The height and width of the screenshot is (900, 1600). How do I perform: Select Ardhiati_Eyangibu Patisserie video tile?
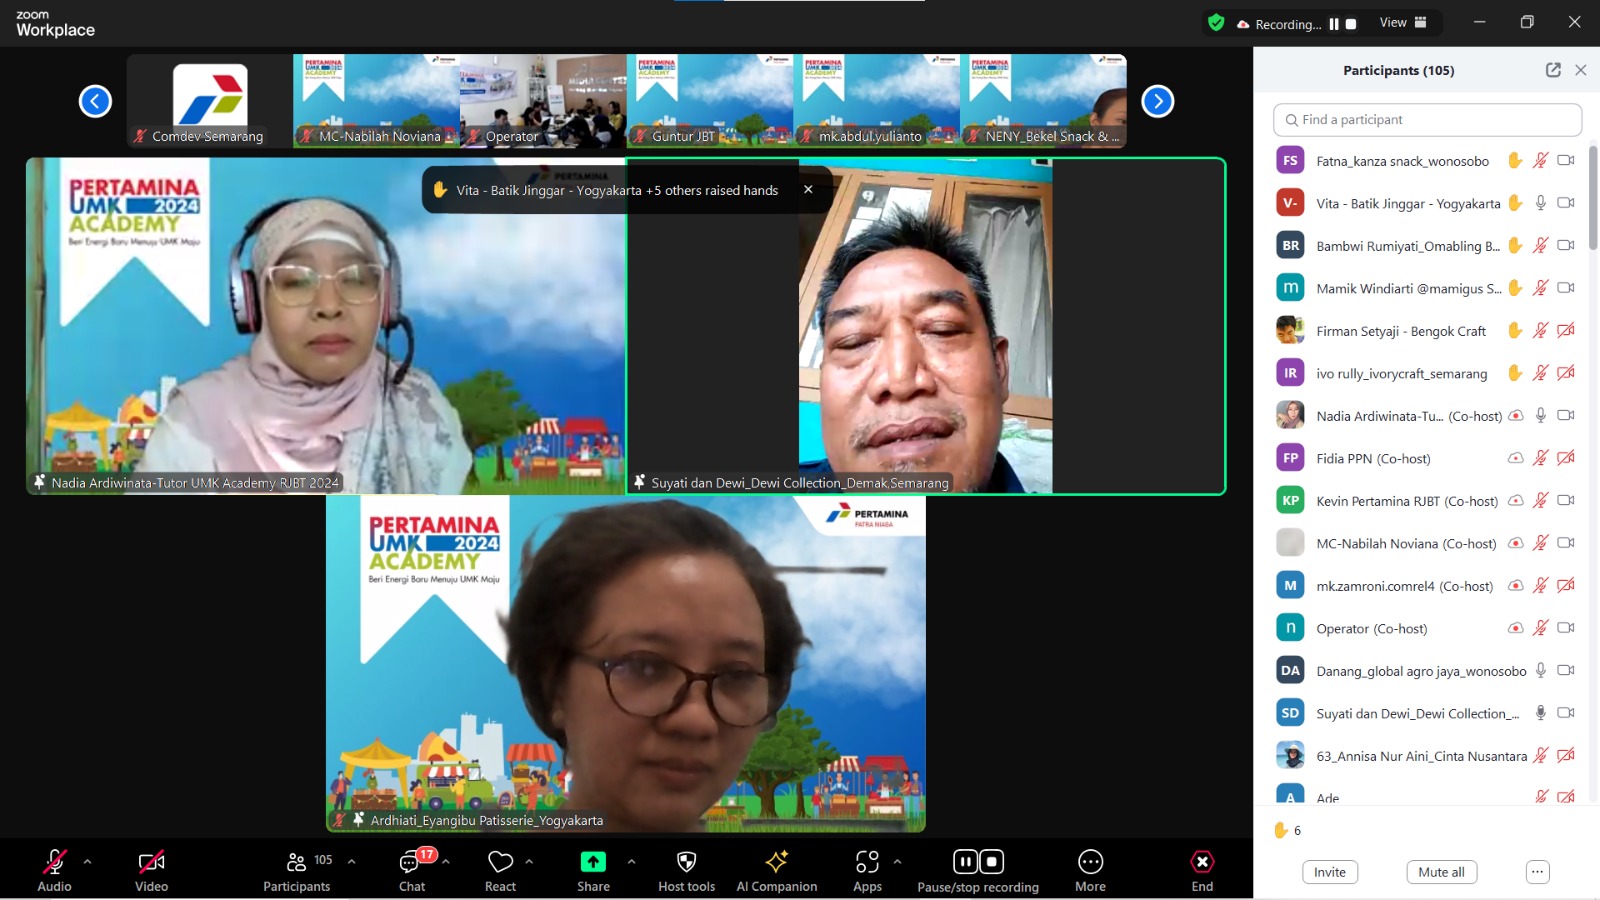626,664
